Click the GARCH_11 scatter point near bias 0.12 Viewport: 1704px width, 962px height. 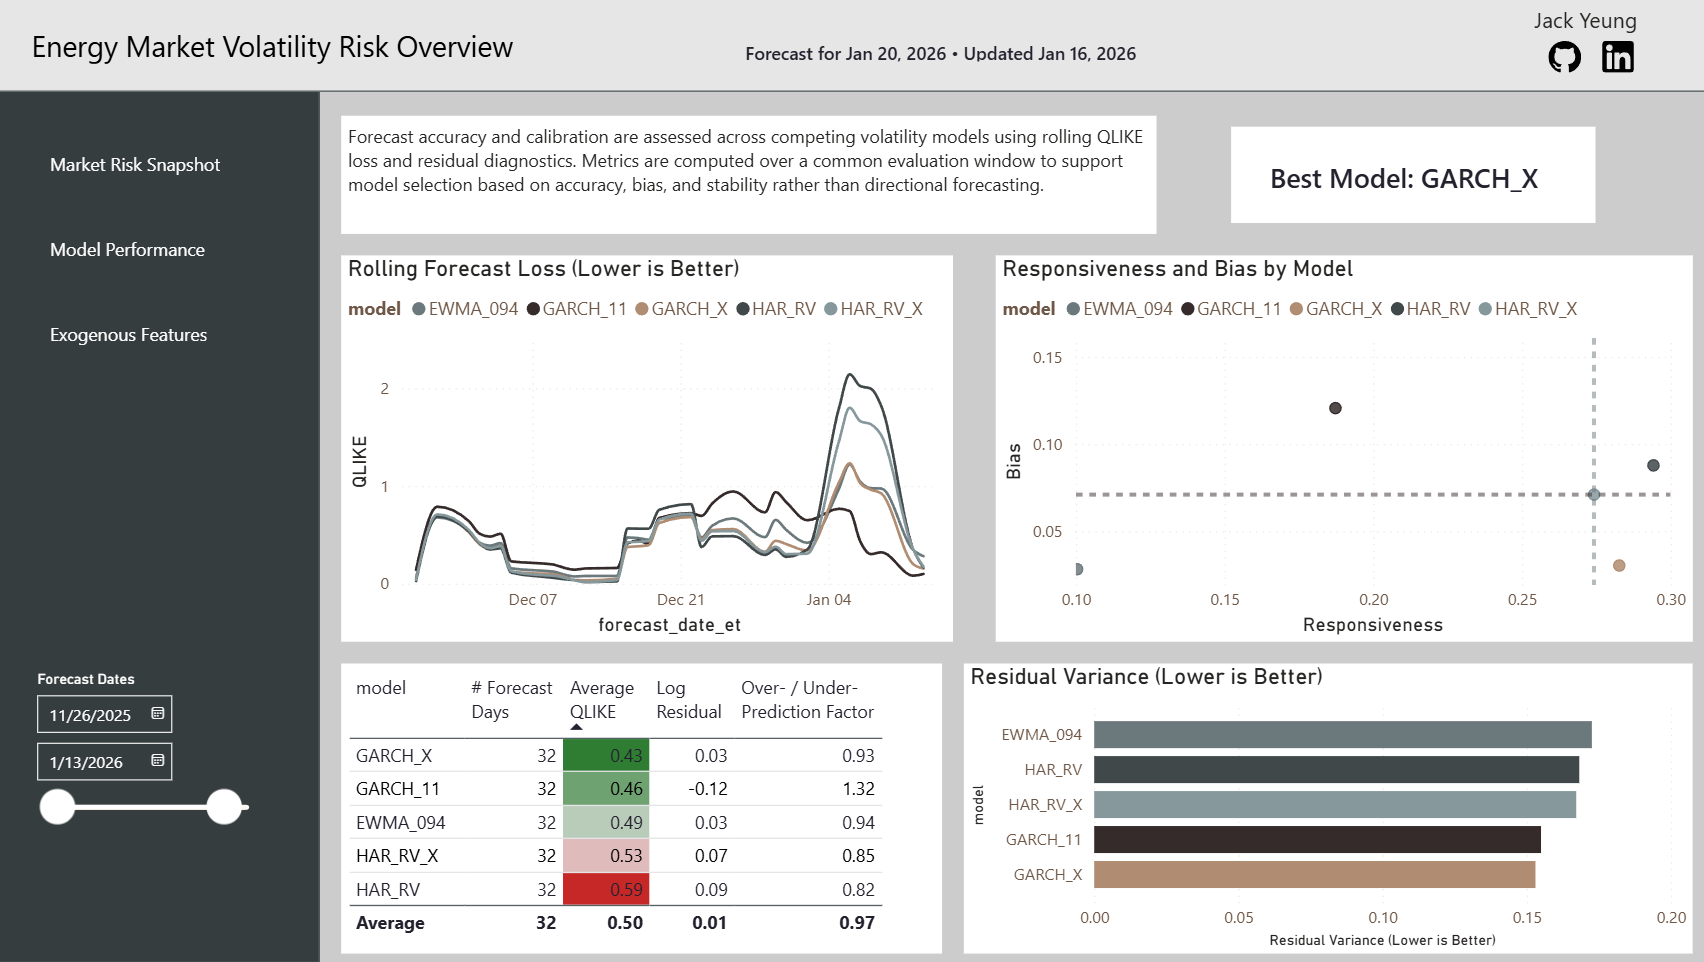[x=1335, y=408]
